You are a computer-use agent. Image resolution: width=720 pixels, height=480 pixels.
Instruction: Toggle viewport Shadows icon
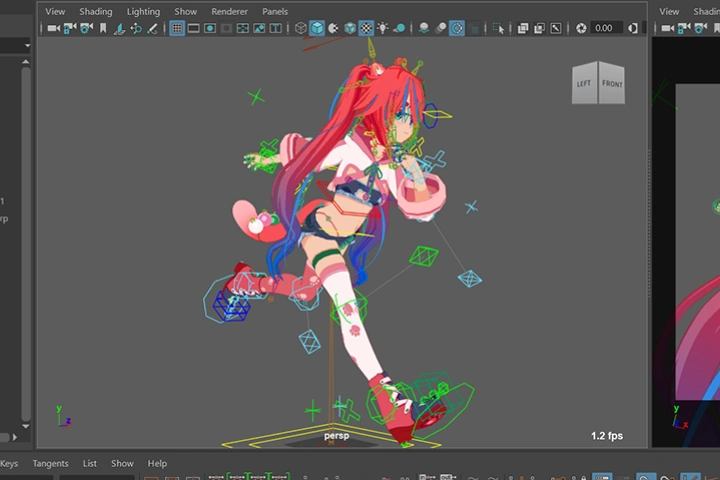pyautogui.click(x=399, y=28)
